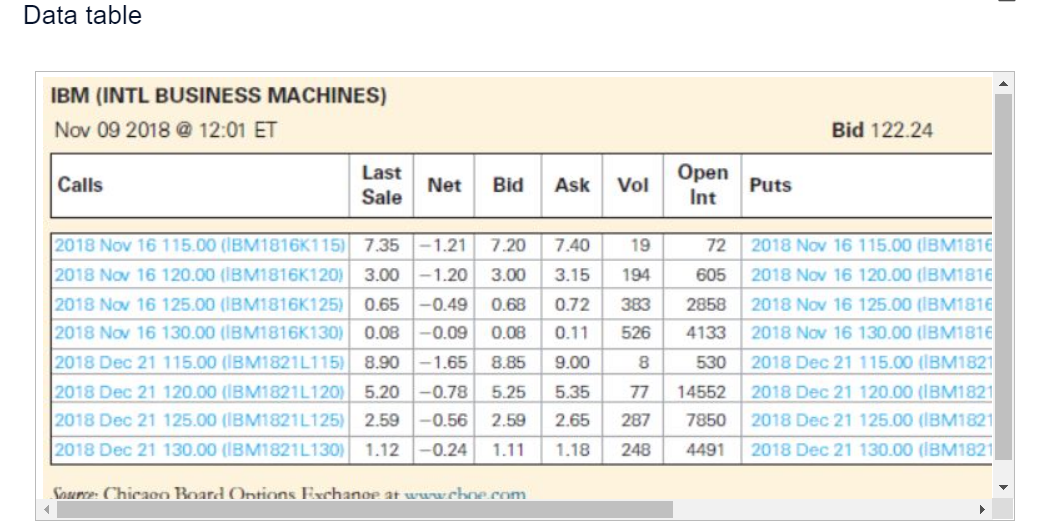Select last sale value 7.35
The width and height of the screenshot is (1038, 528).
click(381, 245)
